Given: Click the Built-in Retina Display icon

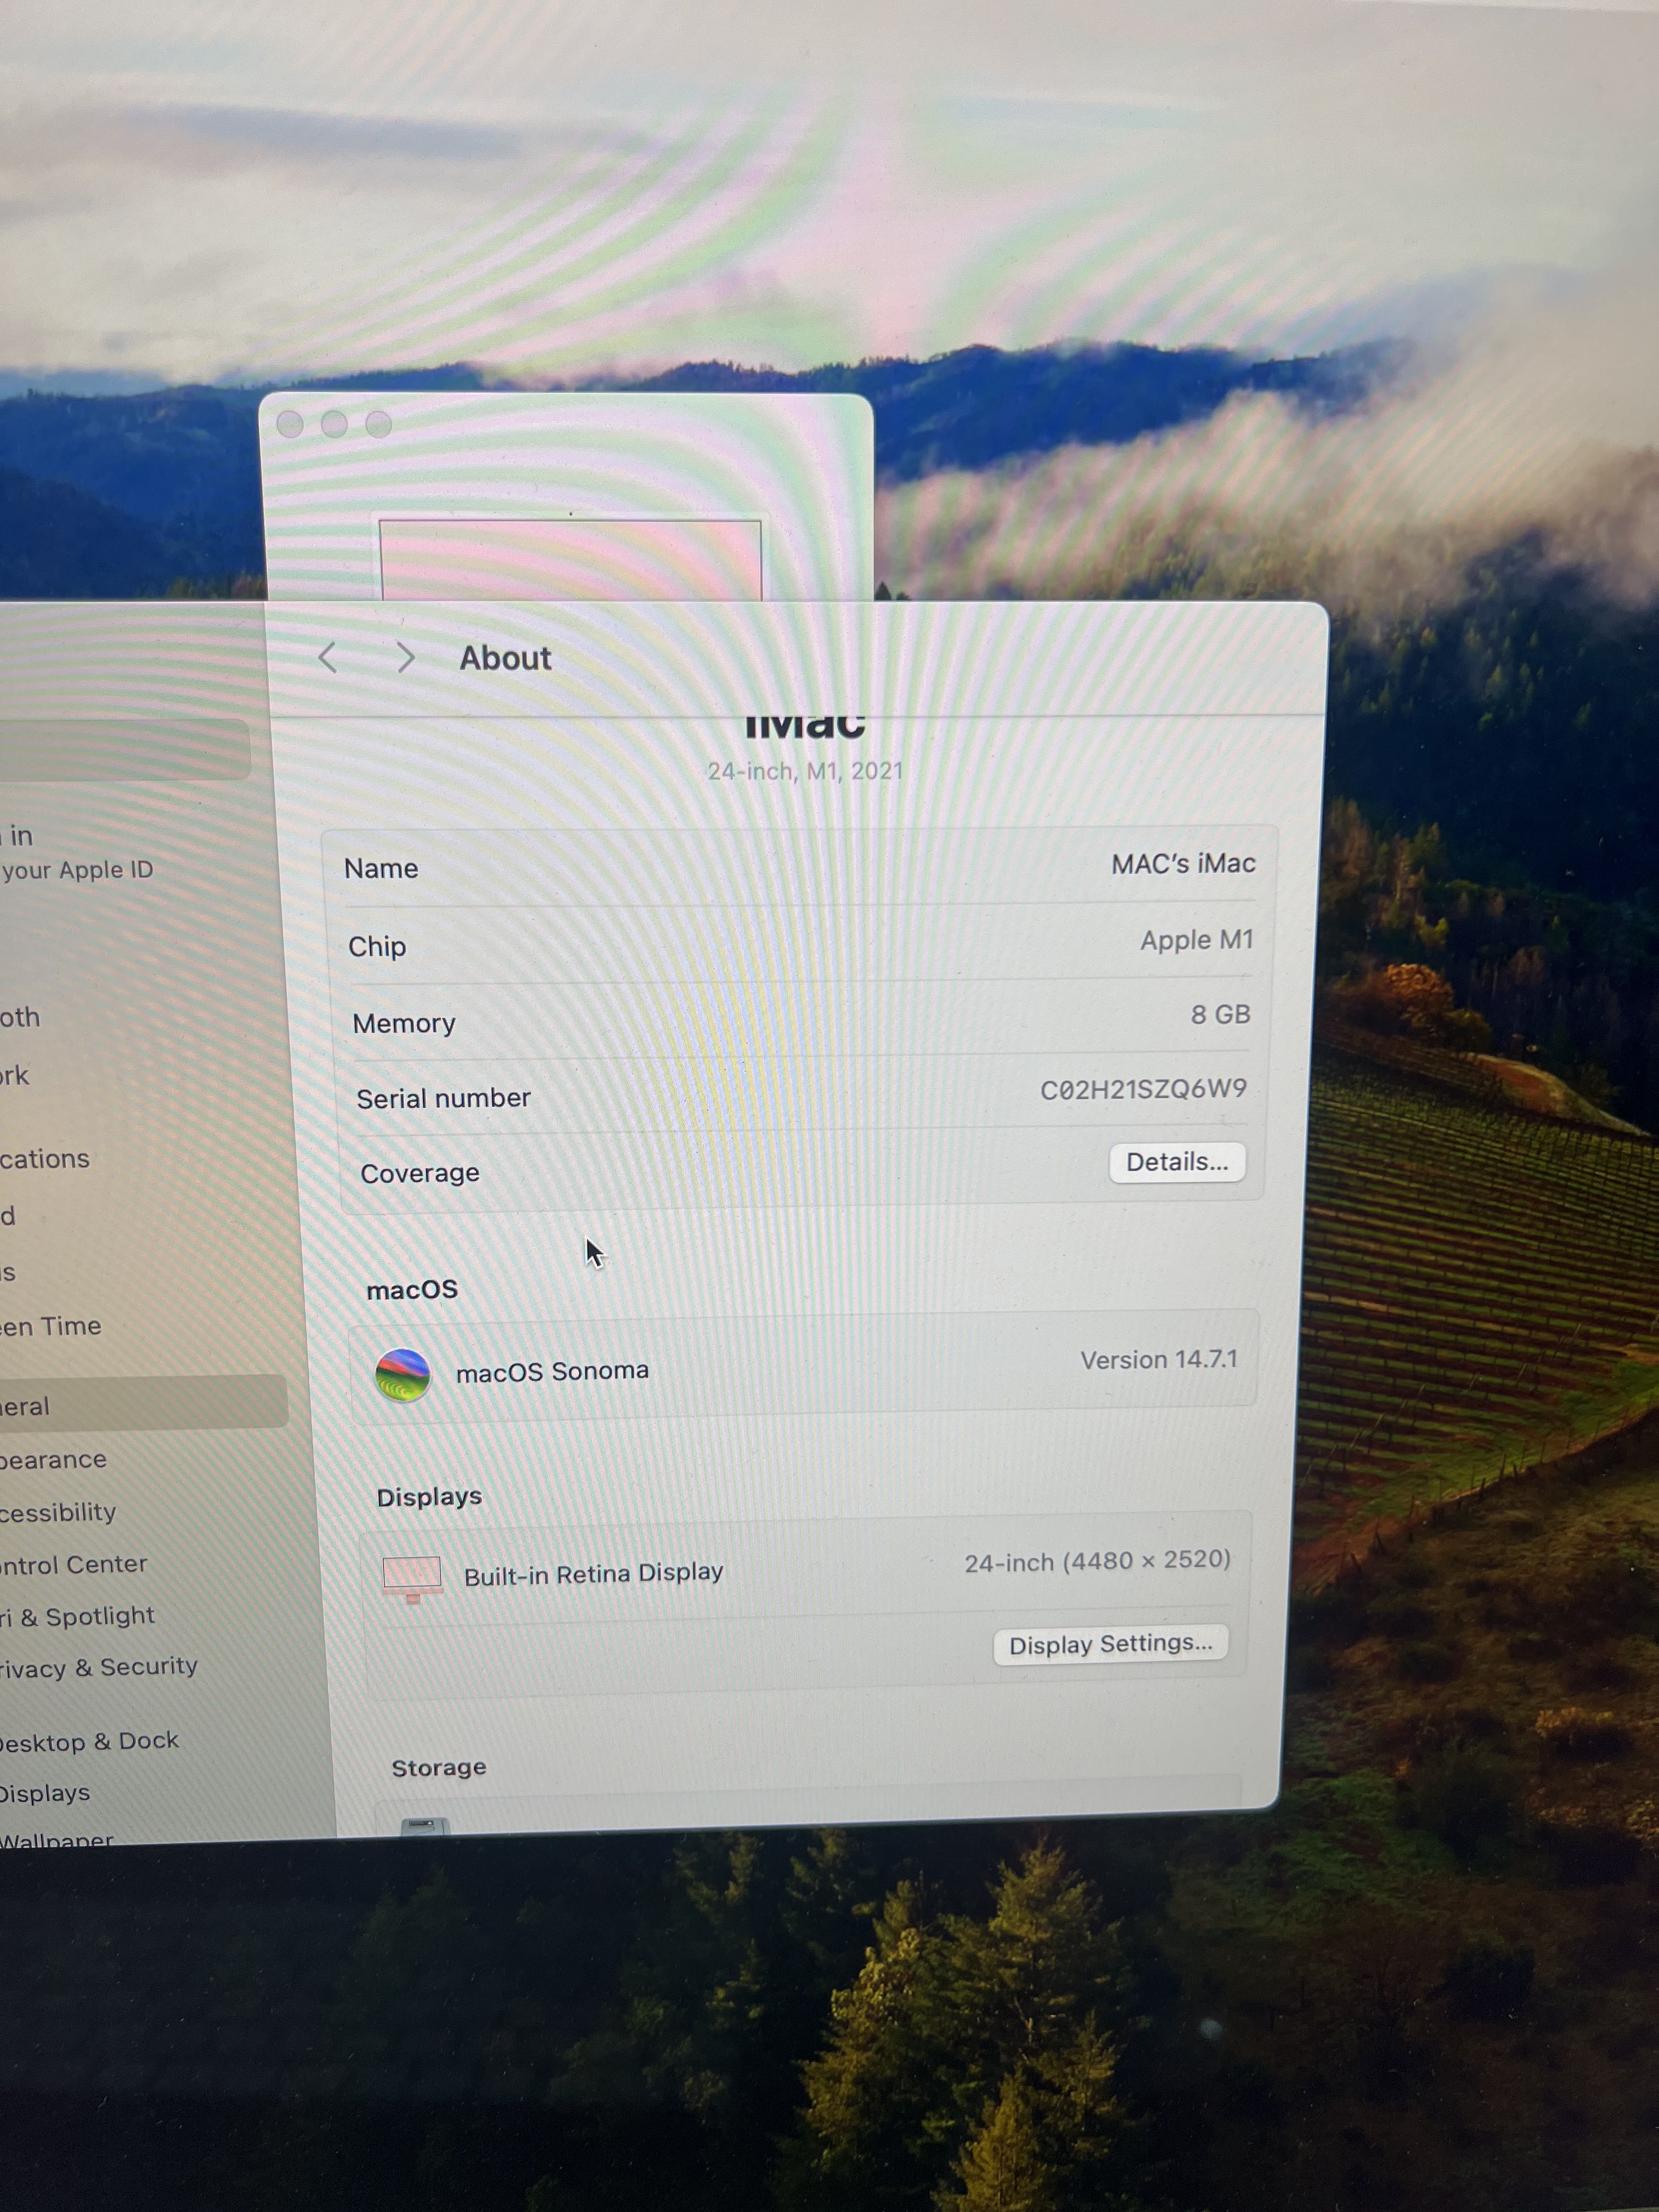Looking at the screenshot, I should (x=411, y=1577).
